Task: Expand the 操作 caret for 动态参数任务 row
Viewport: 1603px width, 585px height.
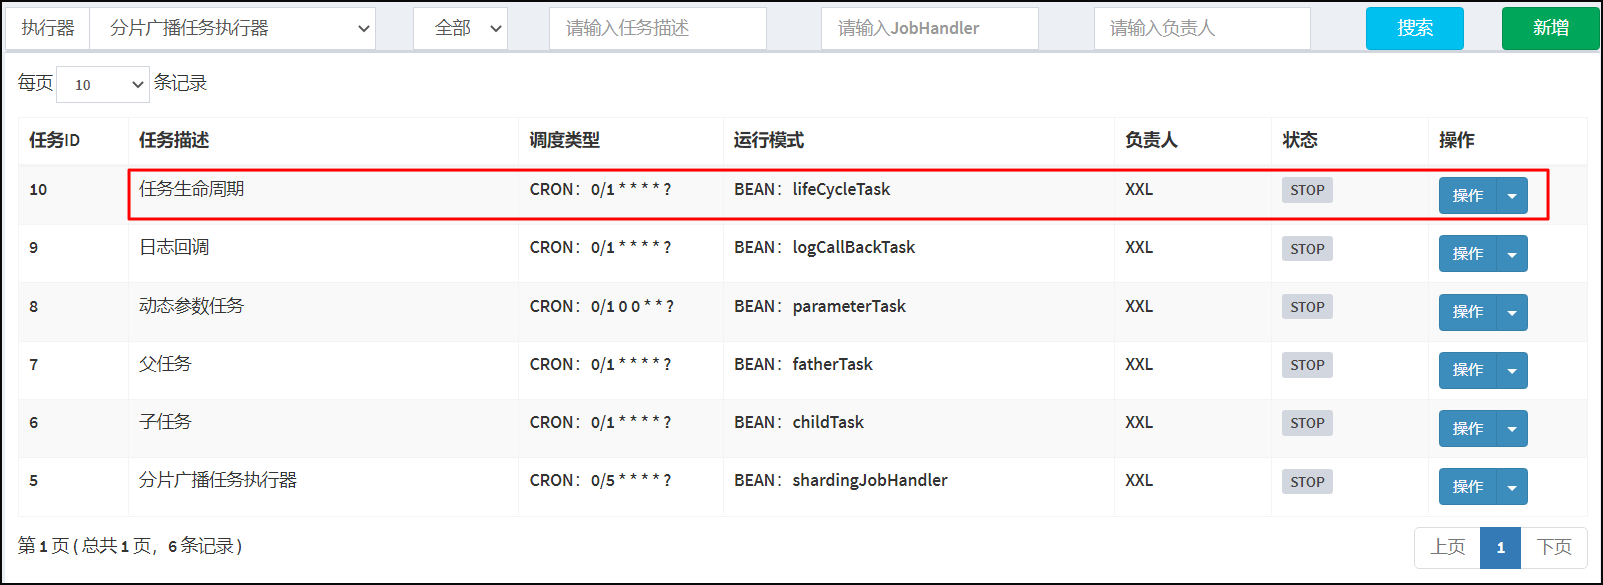Action: [1512, 312]
